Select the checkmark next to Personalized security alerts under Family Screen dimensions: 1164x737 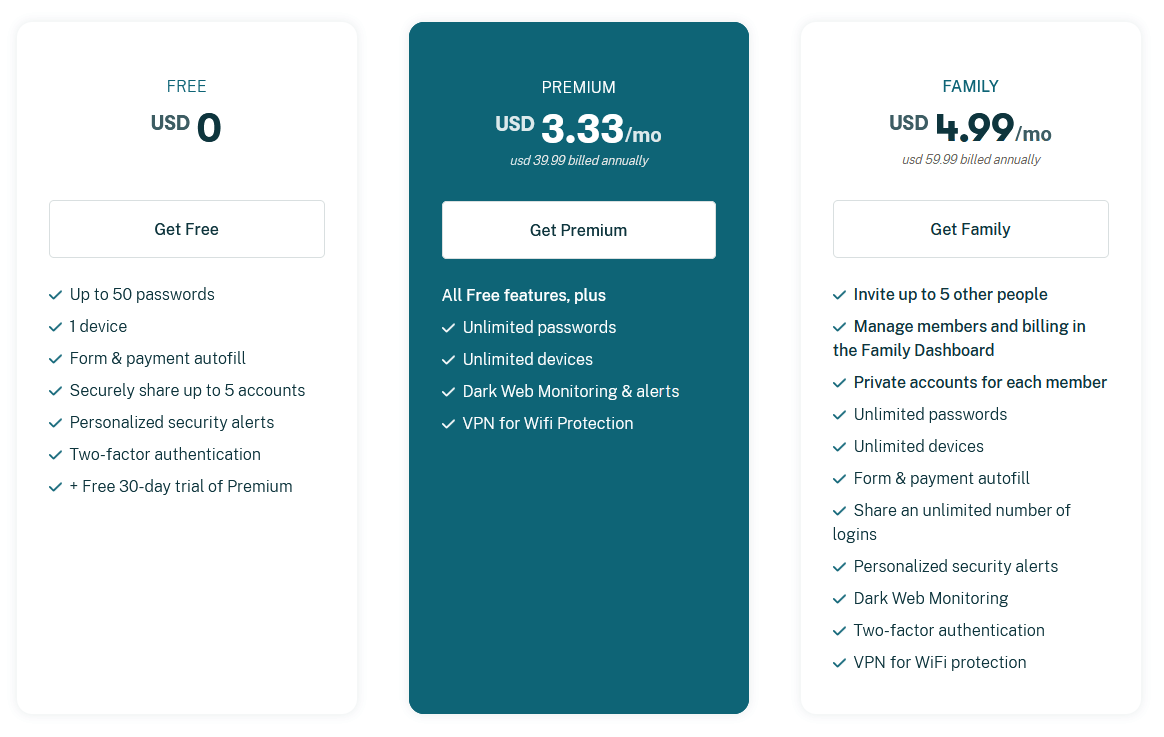(x=839, y=566)
